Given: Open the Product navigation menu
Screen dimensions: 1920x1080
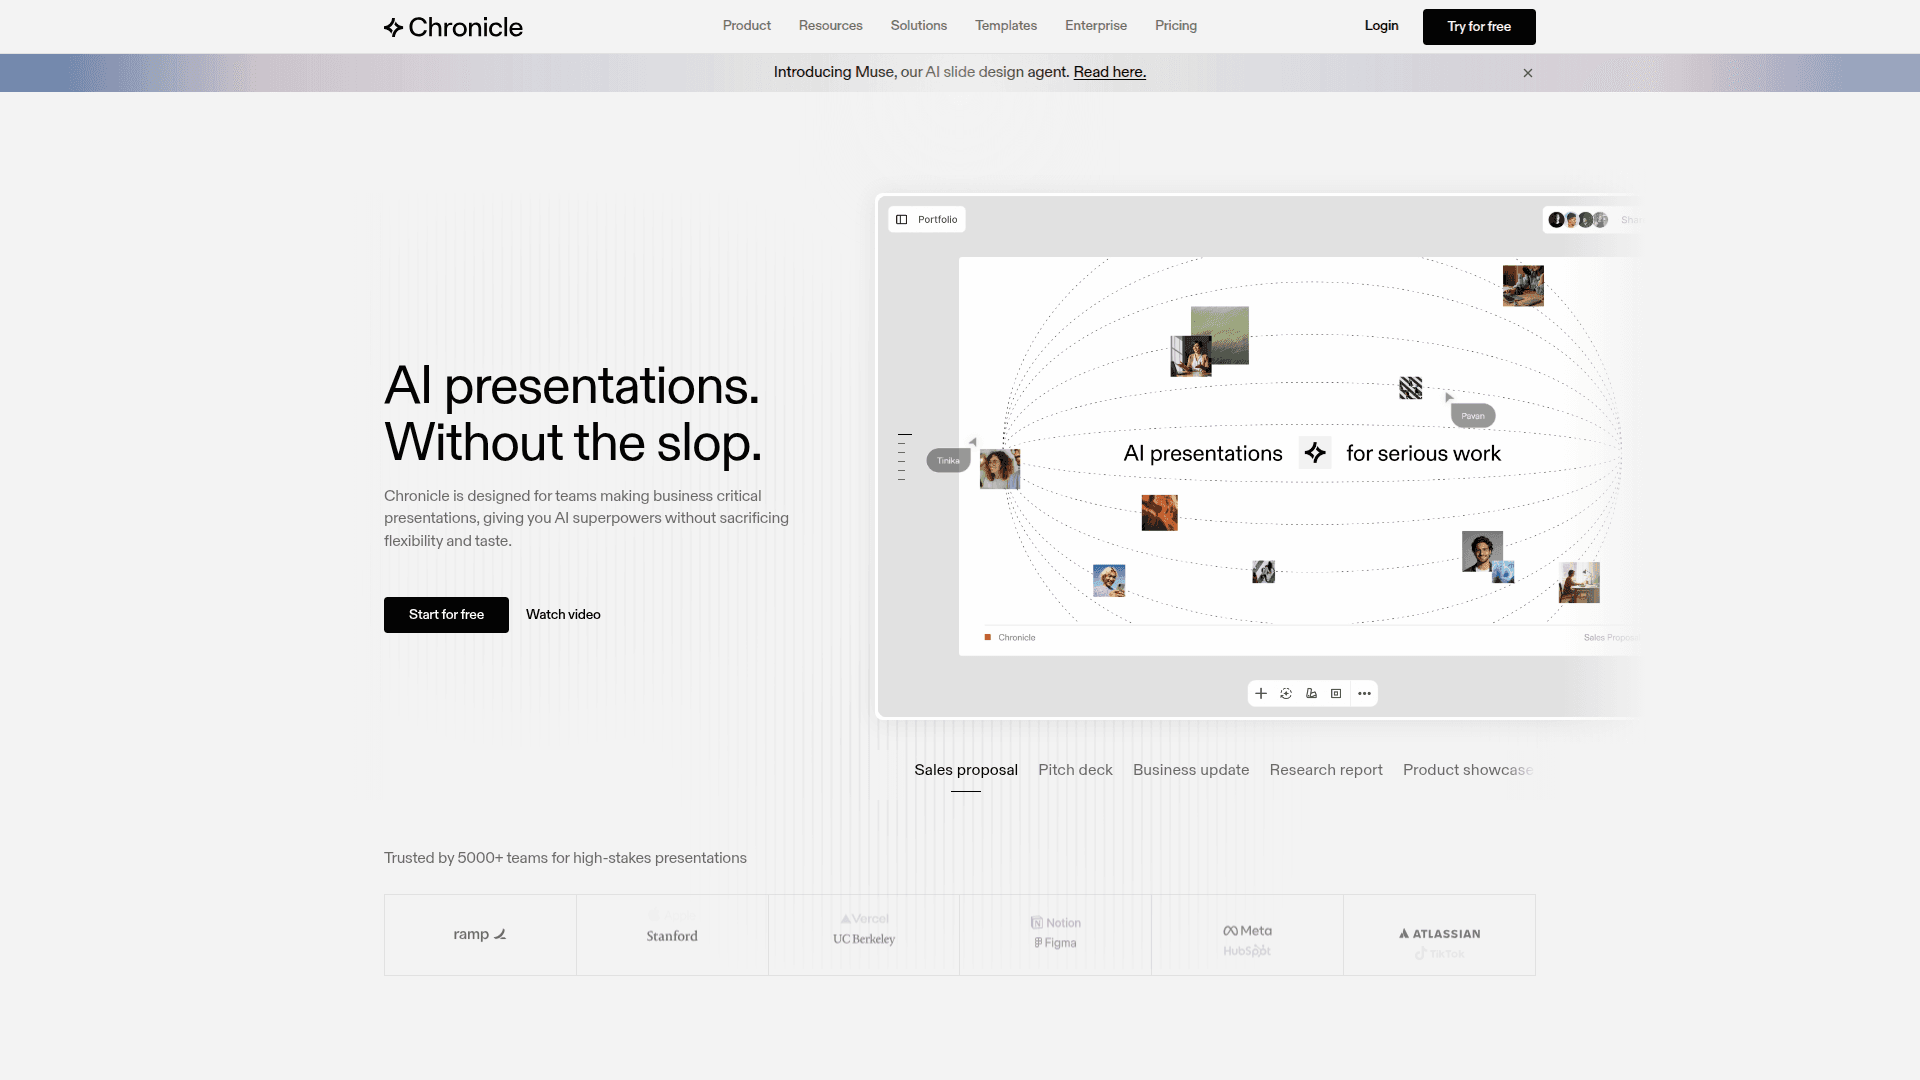Looking at the screenshot, I should coord(746,26).
